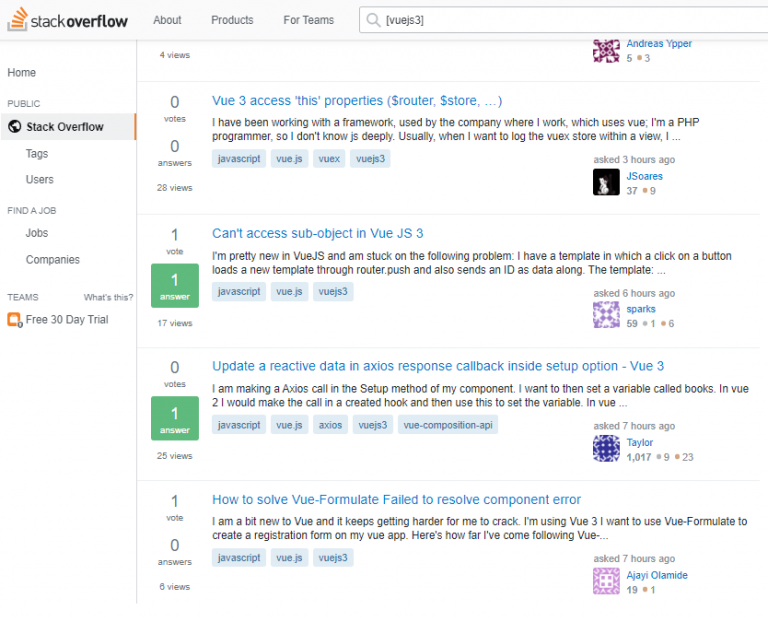The height and width of the screenshot is (622, 768).
Task: Open Users page from sidebar
Action: [x=40, y=180]
